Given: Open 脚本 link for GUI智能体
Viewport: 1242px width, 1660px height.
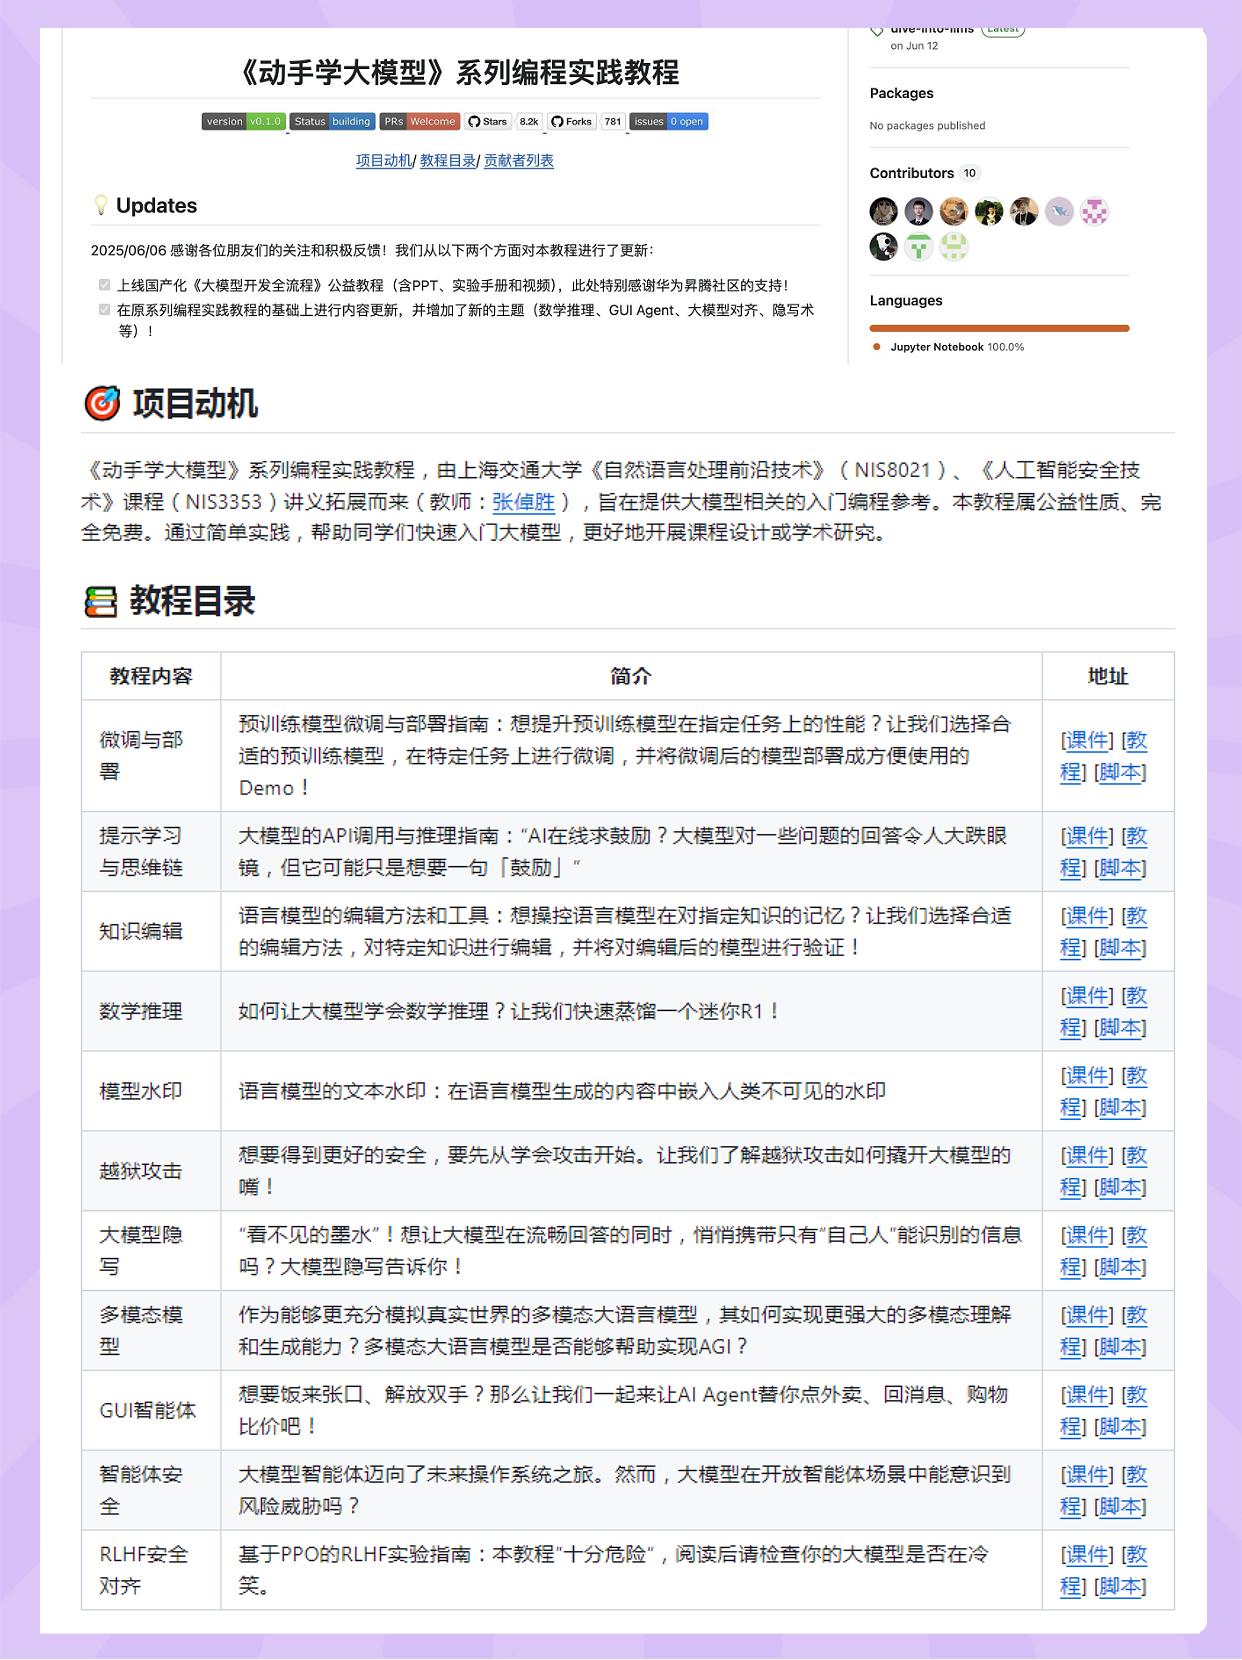Looking at the screenshot, I should 1120,1427.
